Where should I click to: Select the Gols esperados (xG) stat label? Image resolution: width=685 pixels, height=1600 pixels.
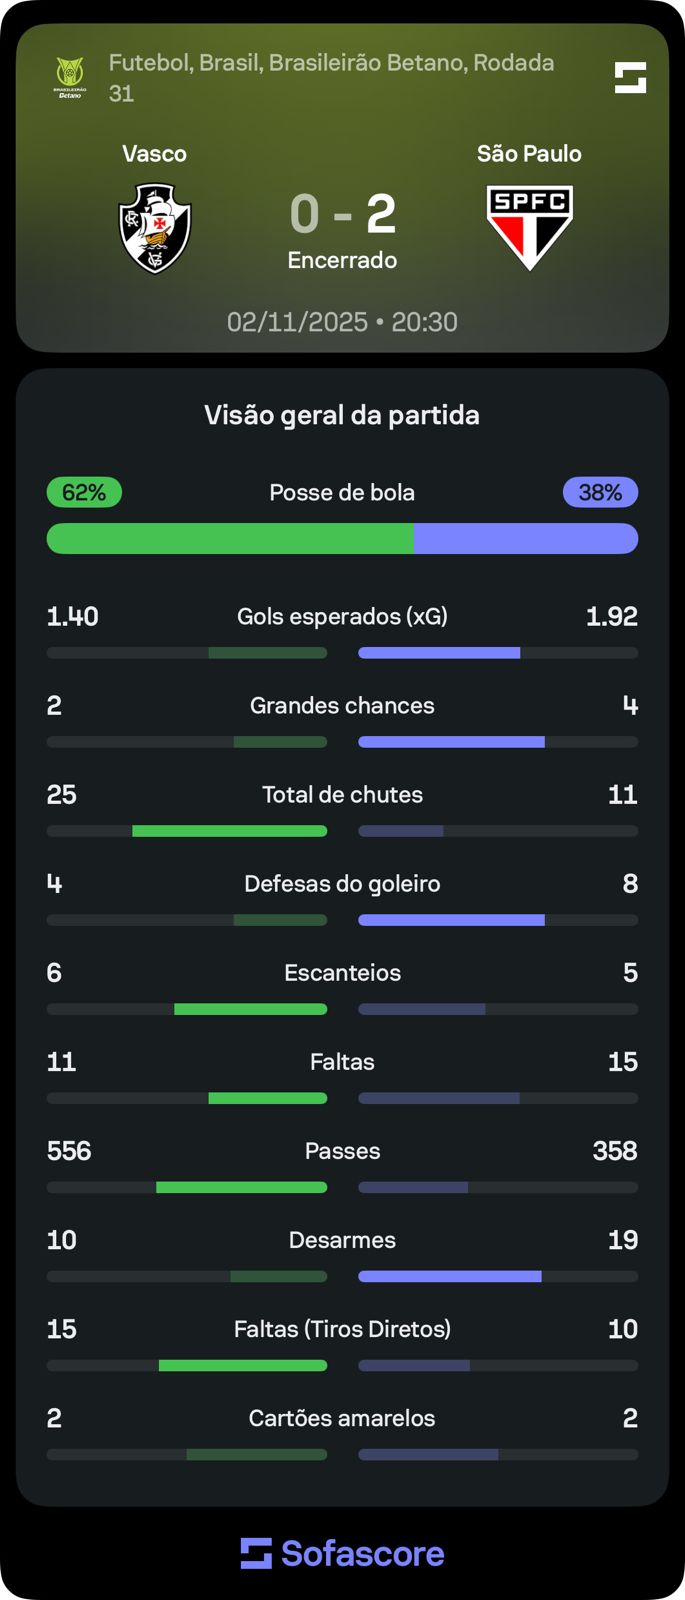[342, 616]
